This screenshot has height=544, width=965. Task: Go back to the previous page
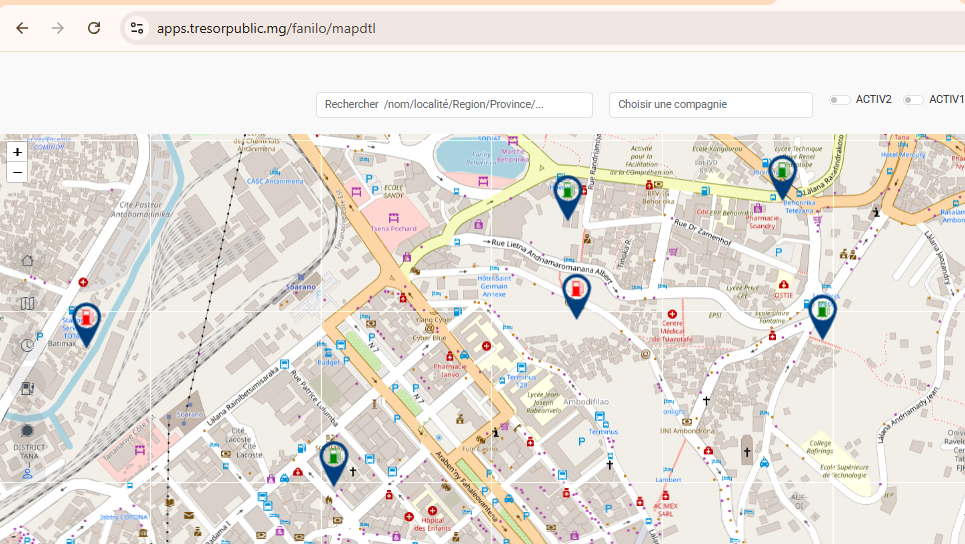[x=22, y=28]
